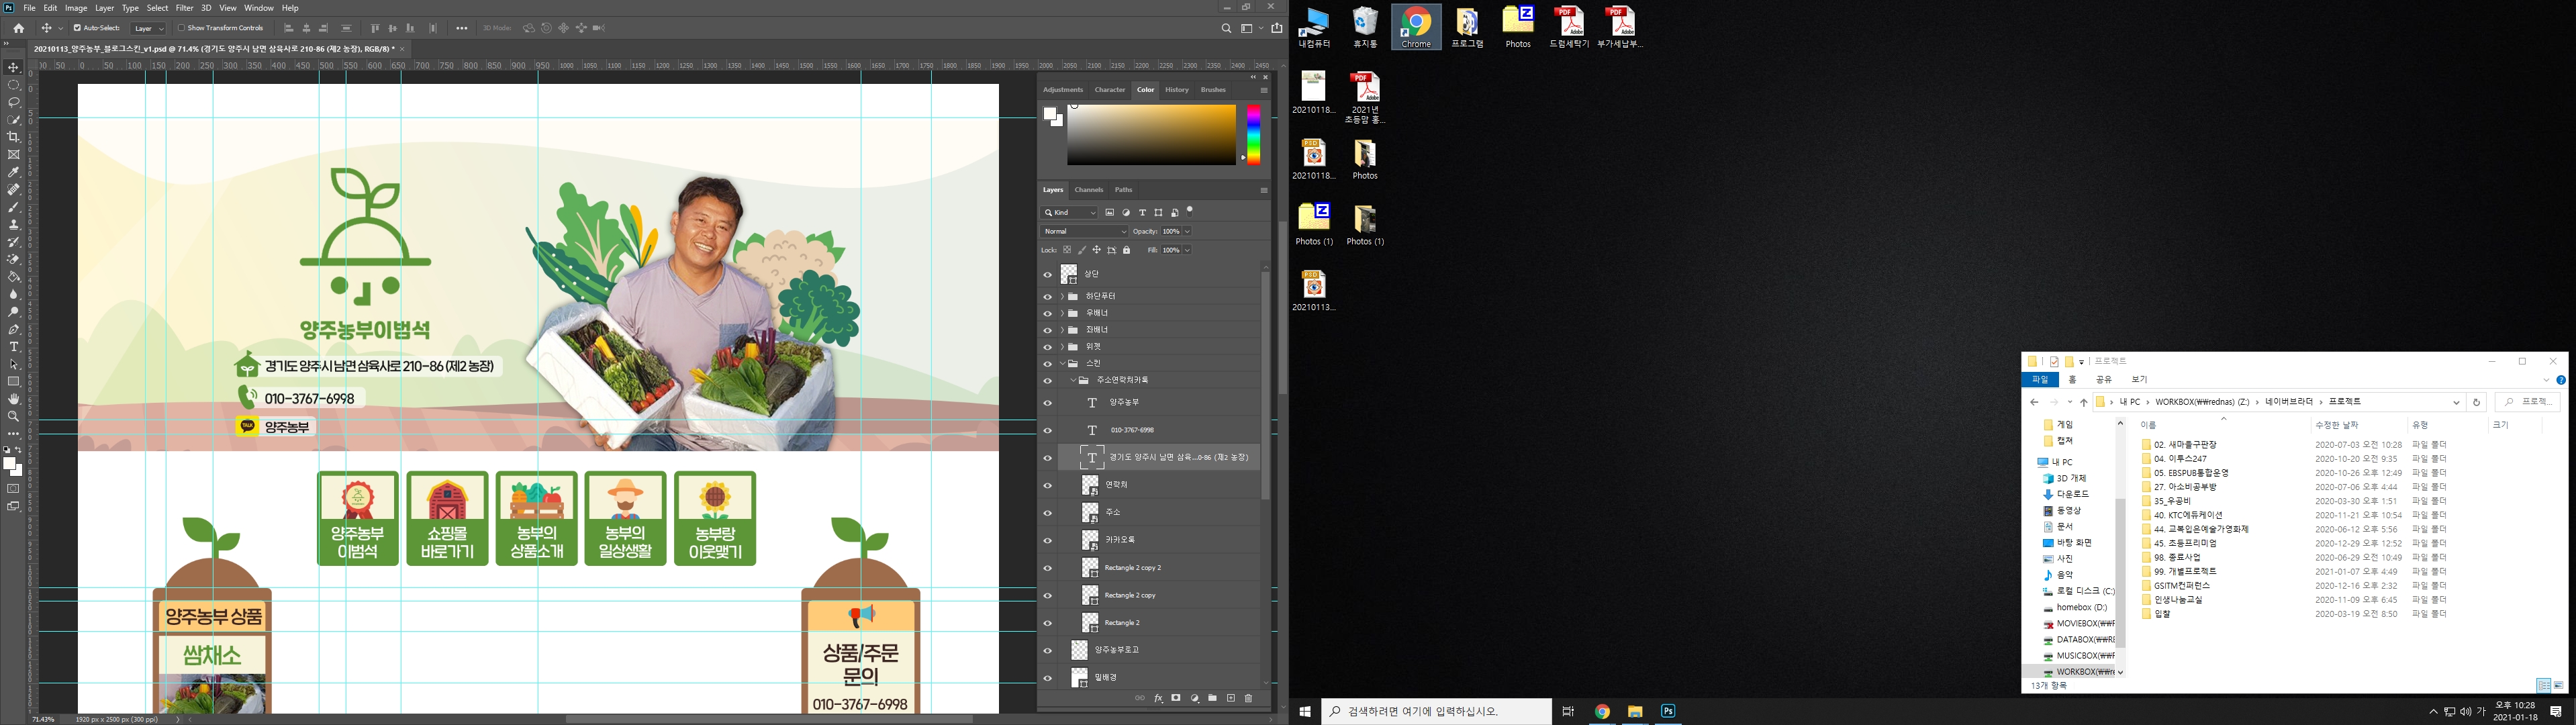This screenshot has height=725, width=2576.
Task: Click the add layer style fx icon
Action: [1158, 698]
